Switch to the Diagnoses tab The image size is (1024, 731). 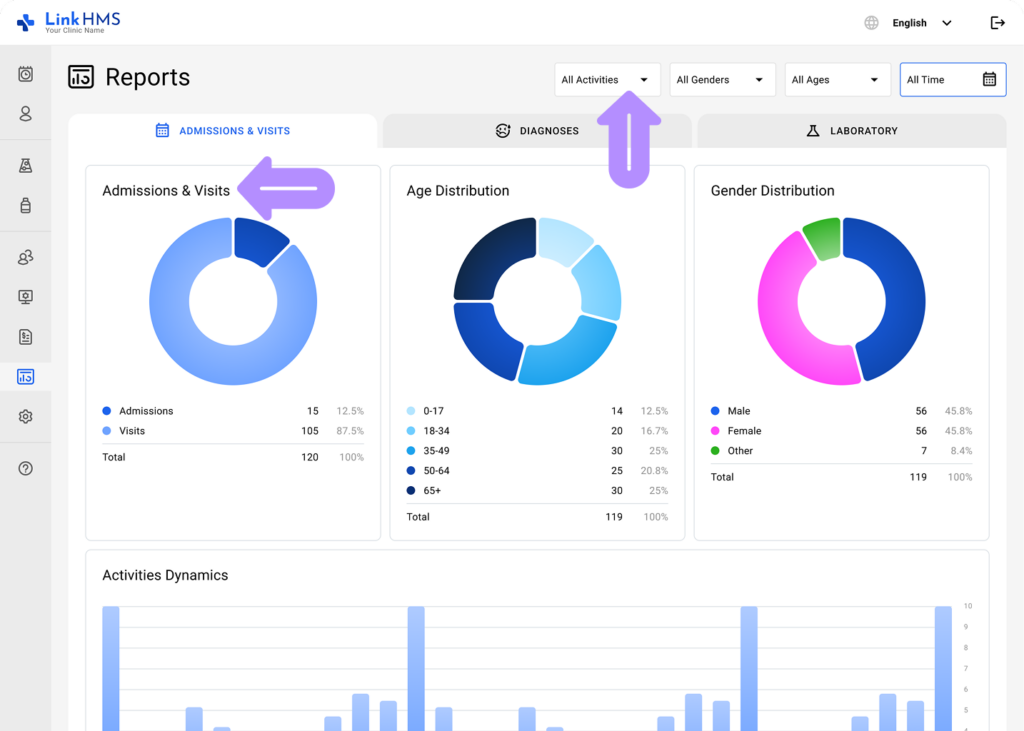(537, 130)
